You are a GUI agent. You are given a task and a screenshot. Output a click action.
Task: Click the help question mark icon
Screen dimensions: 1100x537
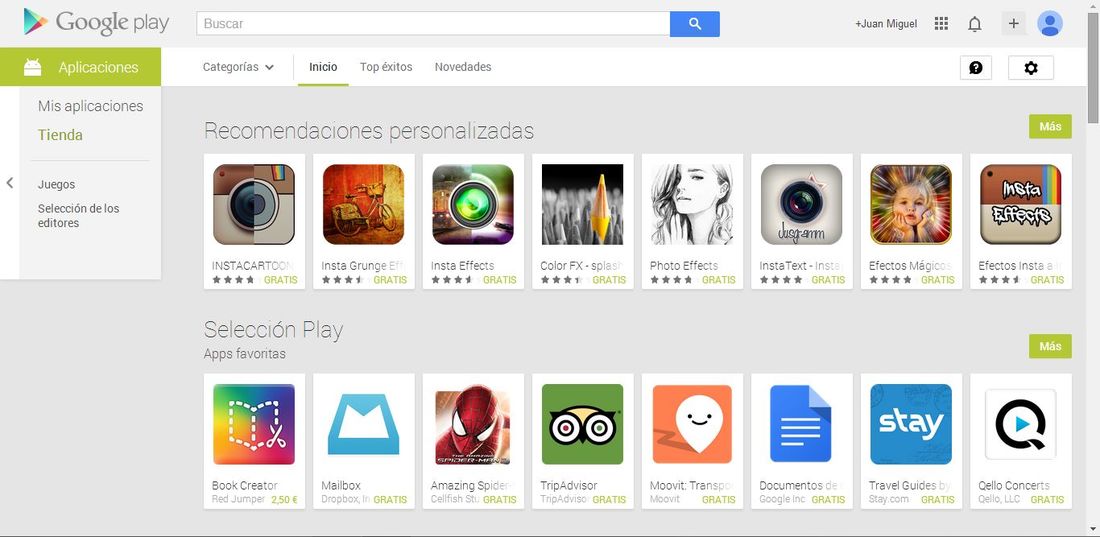click(975, 67)
